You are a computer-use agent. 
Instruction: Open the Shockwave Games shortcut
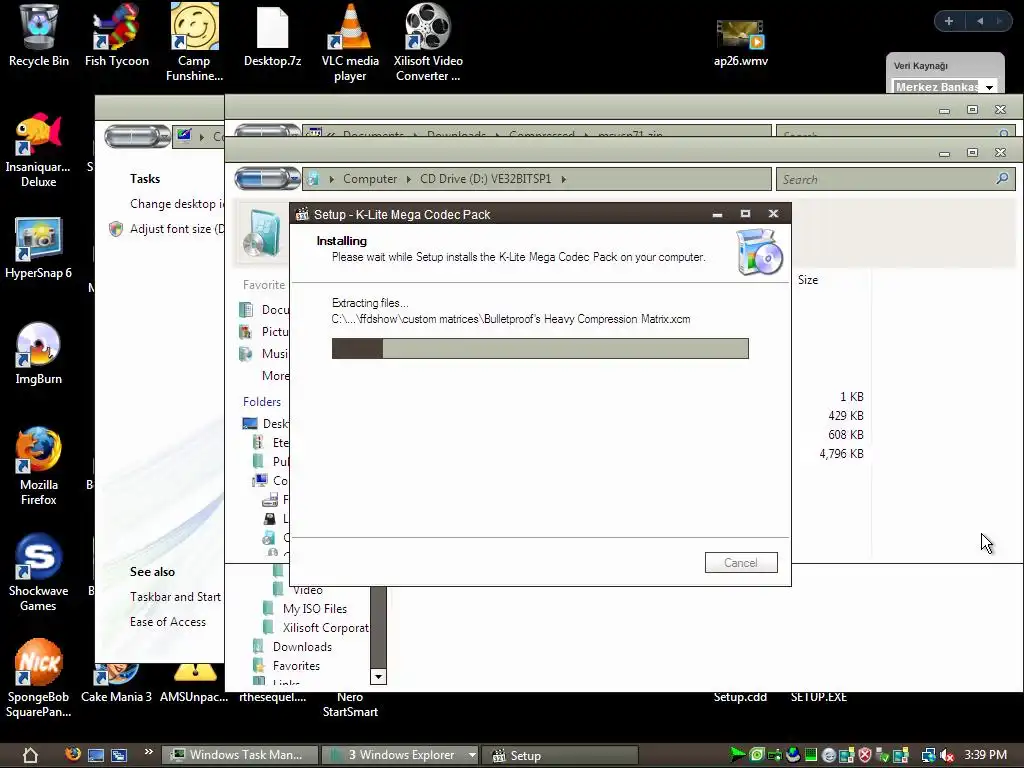point(39,573)
